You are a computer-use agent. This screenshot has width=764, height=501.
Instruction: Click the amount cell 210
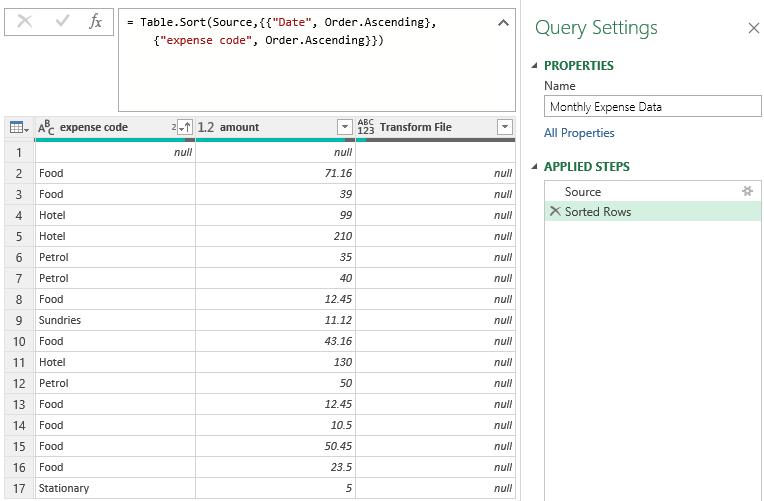[x=275, y=236]
